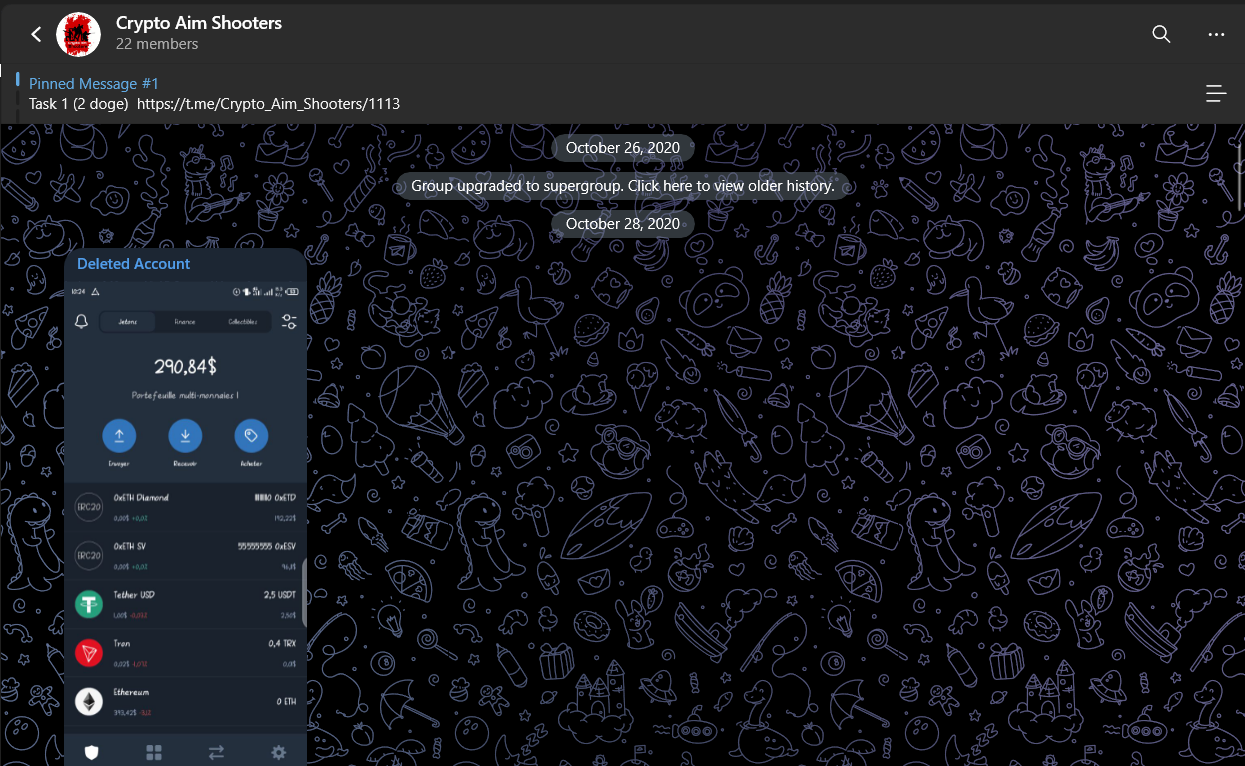Search messages using the magnifier icon

tap(1161, 34)
